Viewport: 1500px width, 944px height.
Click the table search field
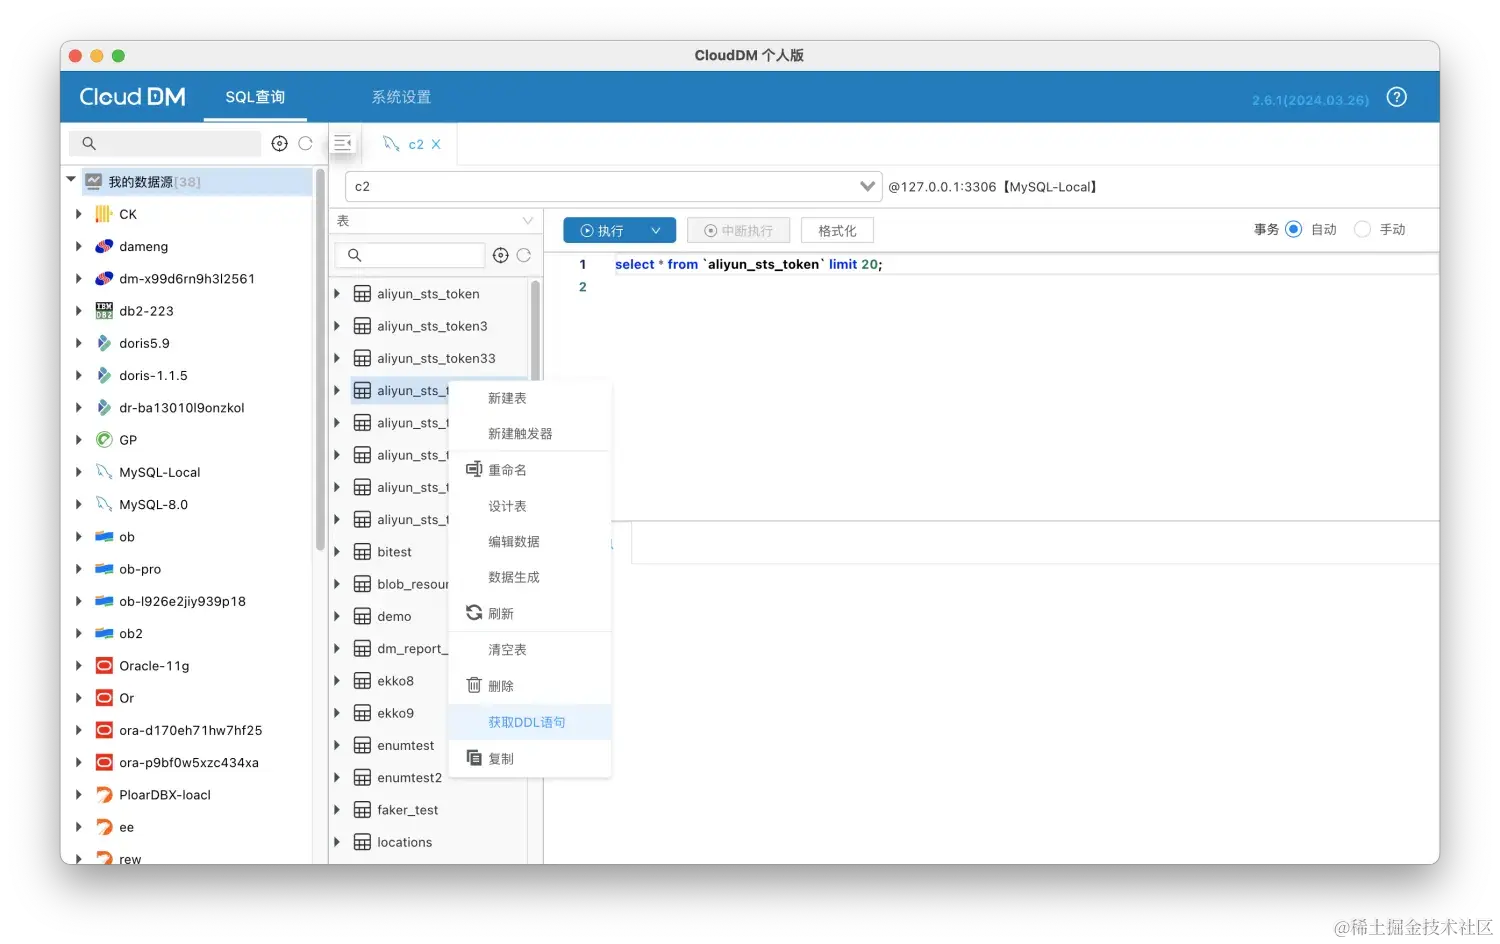pyautogui.click(x=410, y=255)
